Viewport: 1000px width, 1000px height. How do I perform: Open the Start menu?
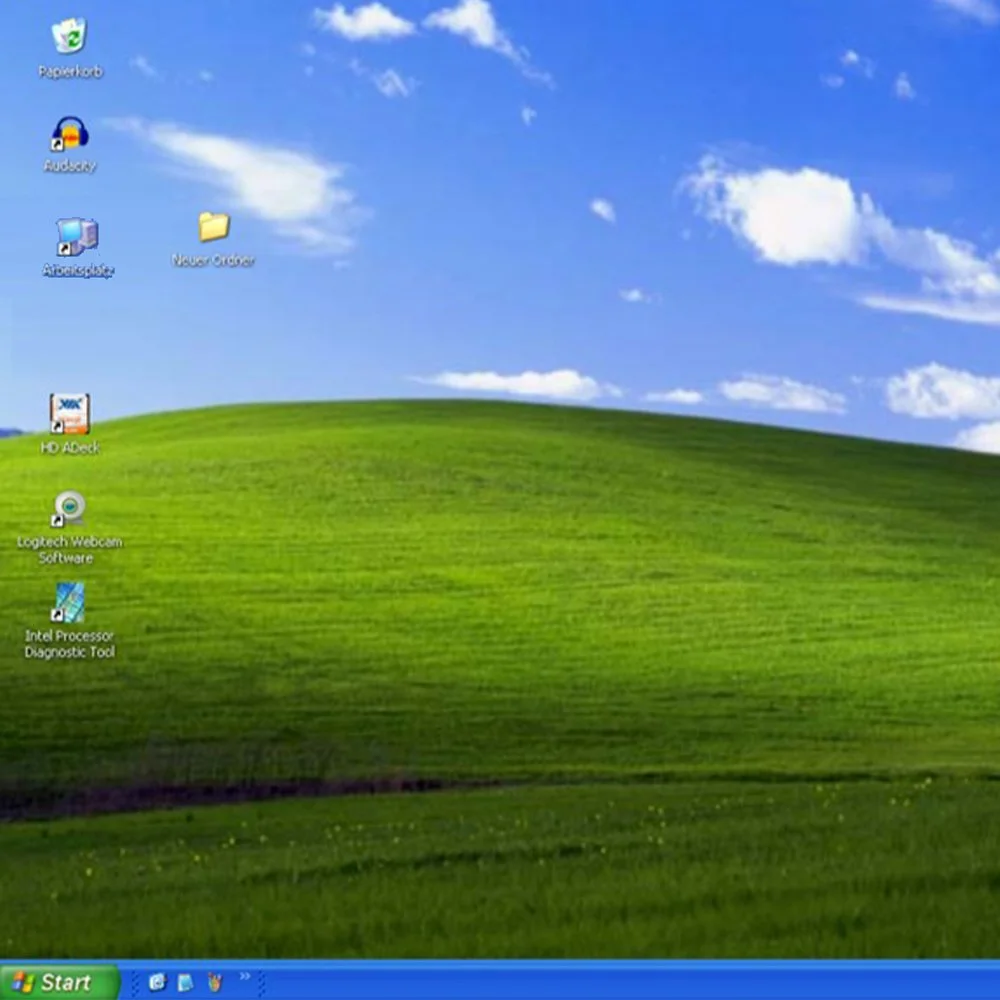pyautogui.click(x=60, y=982)
